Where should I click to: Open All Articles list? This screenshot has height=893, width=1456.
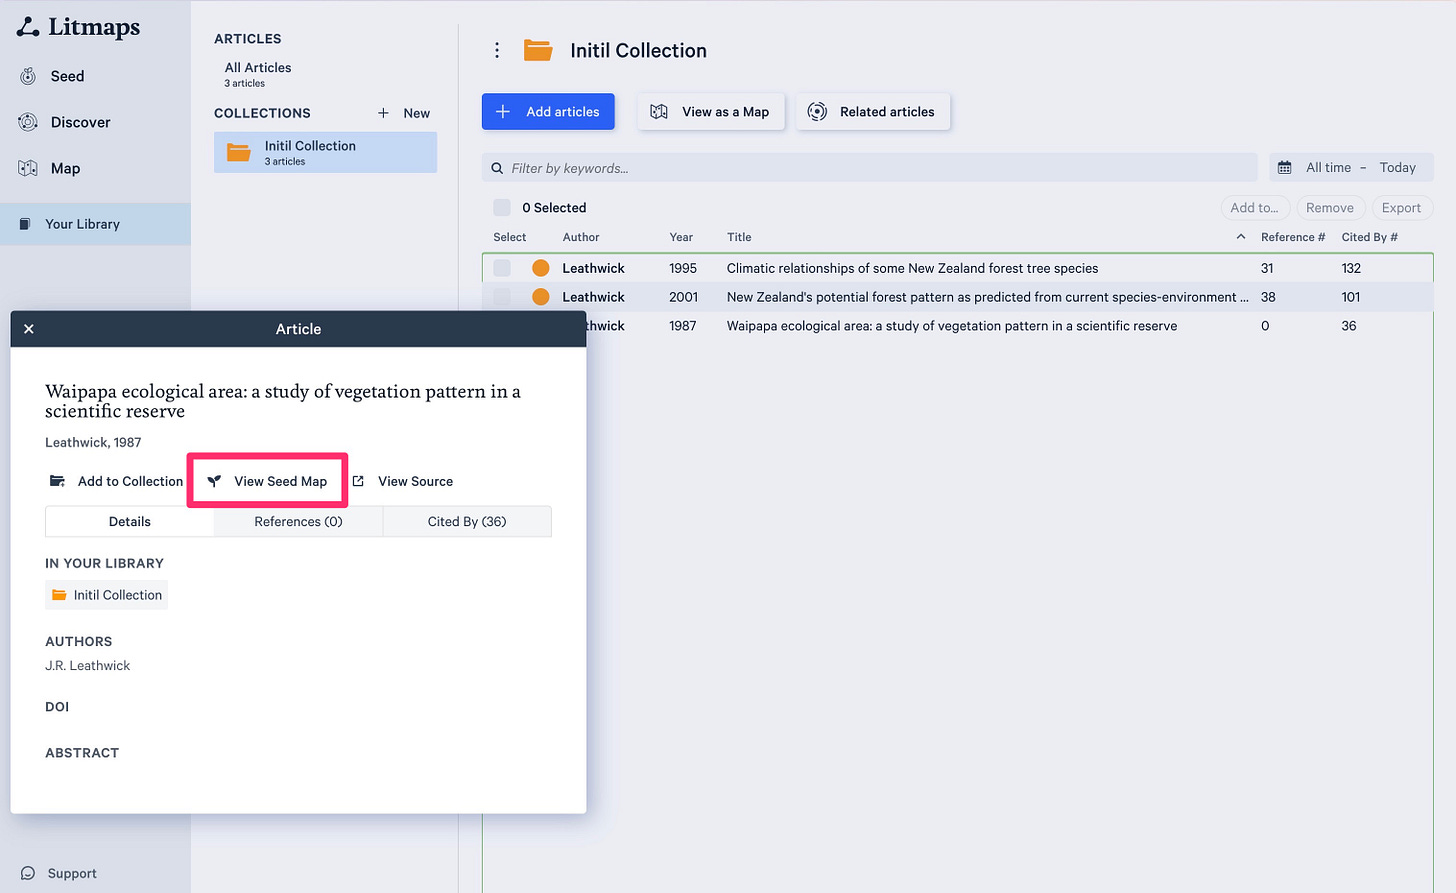pyautogui.click(x=258, y=74)
